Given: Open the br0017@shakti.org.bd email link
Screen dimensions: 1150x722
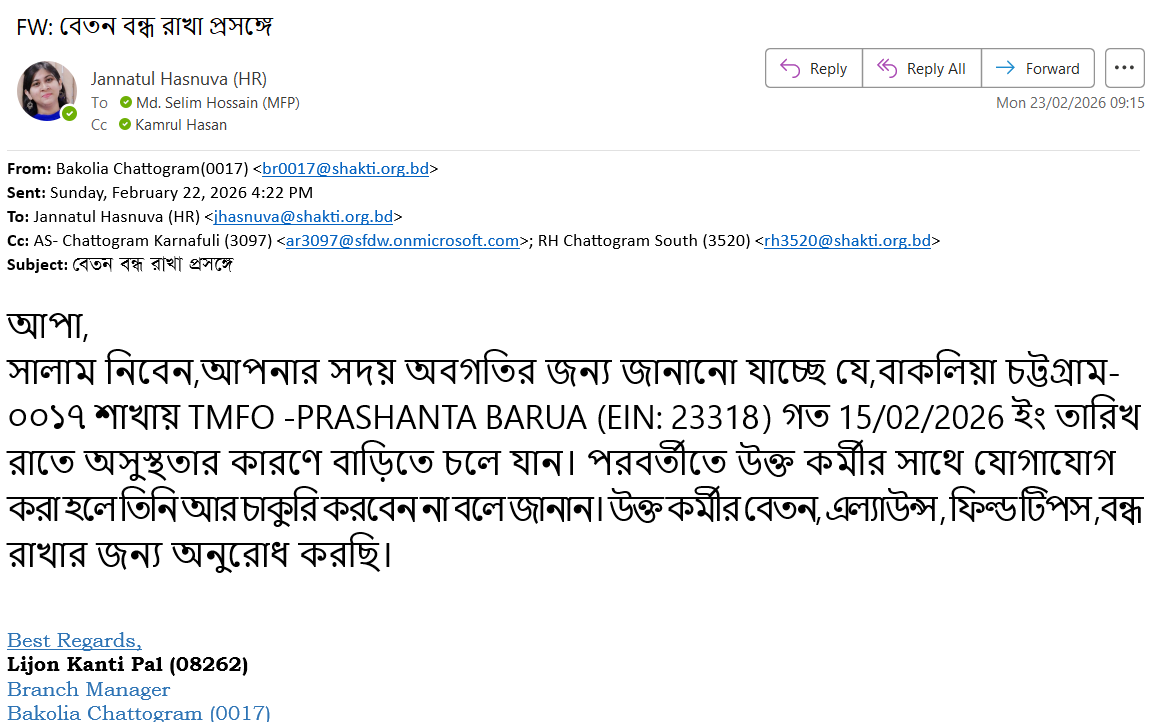Looking at the screenshot, I should [x=345, y=169].
